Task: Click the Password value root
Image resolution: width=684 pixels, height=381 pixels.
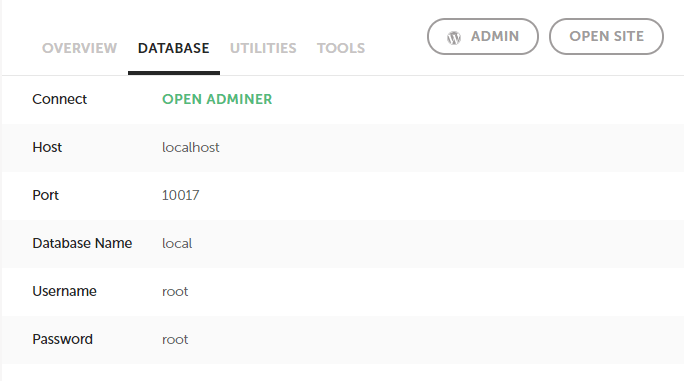Action: pyautogui.click(x=175, y=340)
